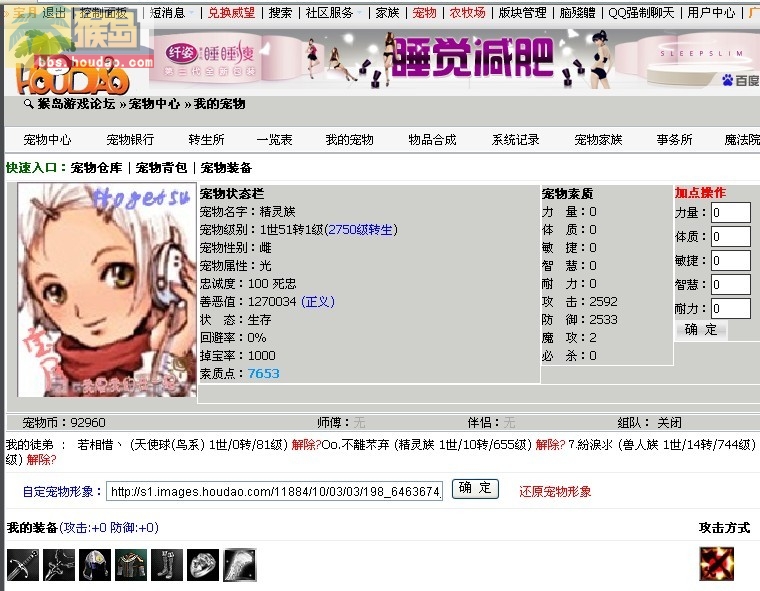
Task: Expand the 社区服务 menu
Action: 333,13
